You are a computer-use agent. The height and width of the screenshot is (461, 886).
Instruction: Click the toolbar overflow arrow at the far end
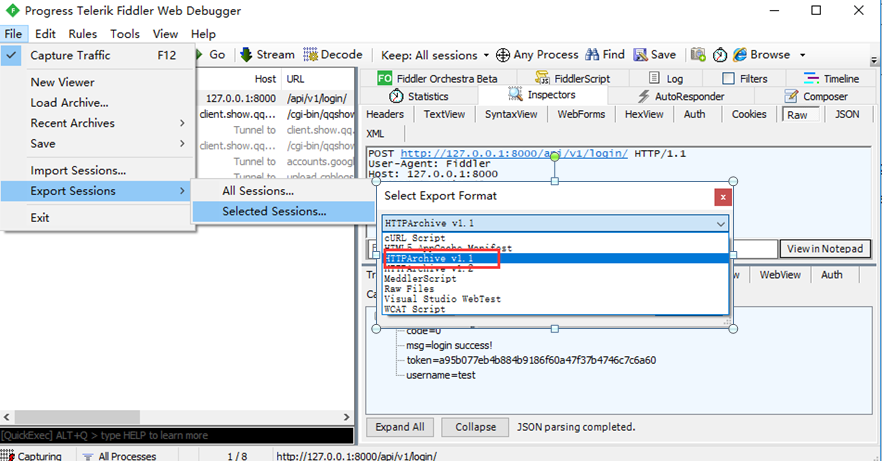[x=874, y=60]
